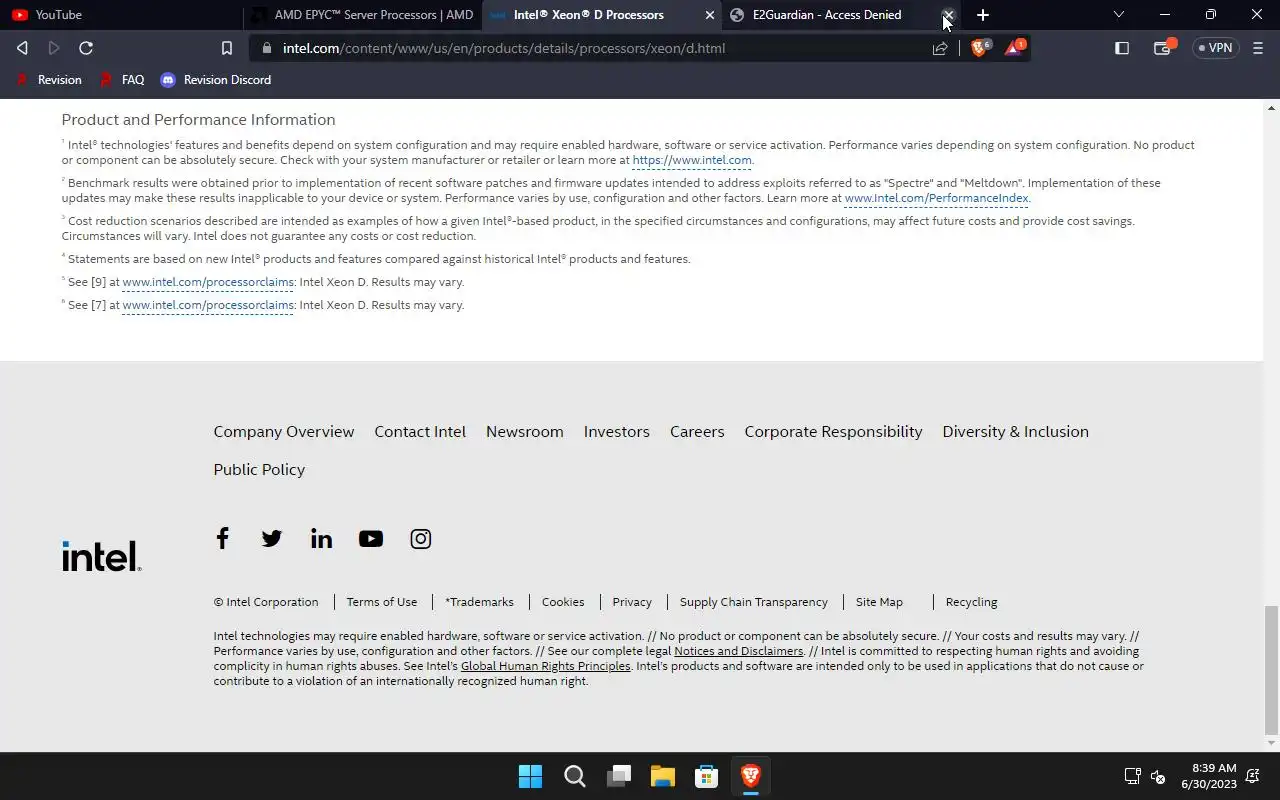Click the VPN button
1280x800 pixels.
click(x=1215, y=48)
